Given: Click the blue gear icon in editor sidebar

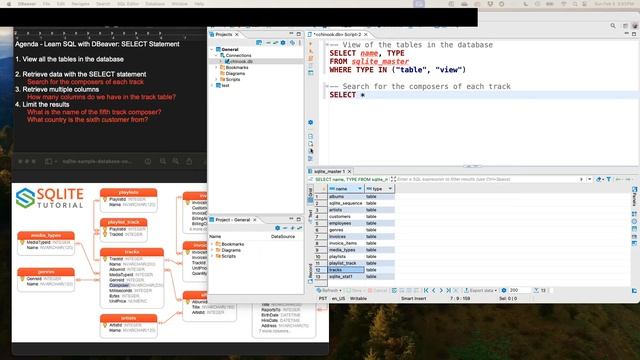Looking at the screenshot, I should pos(311,122).
